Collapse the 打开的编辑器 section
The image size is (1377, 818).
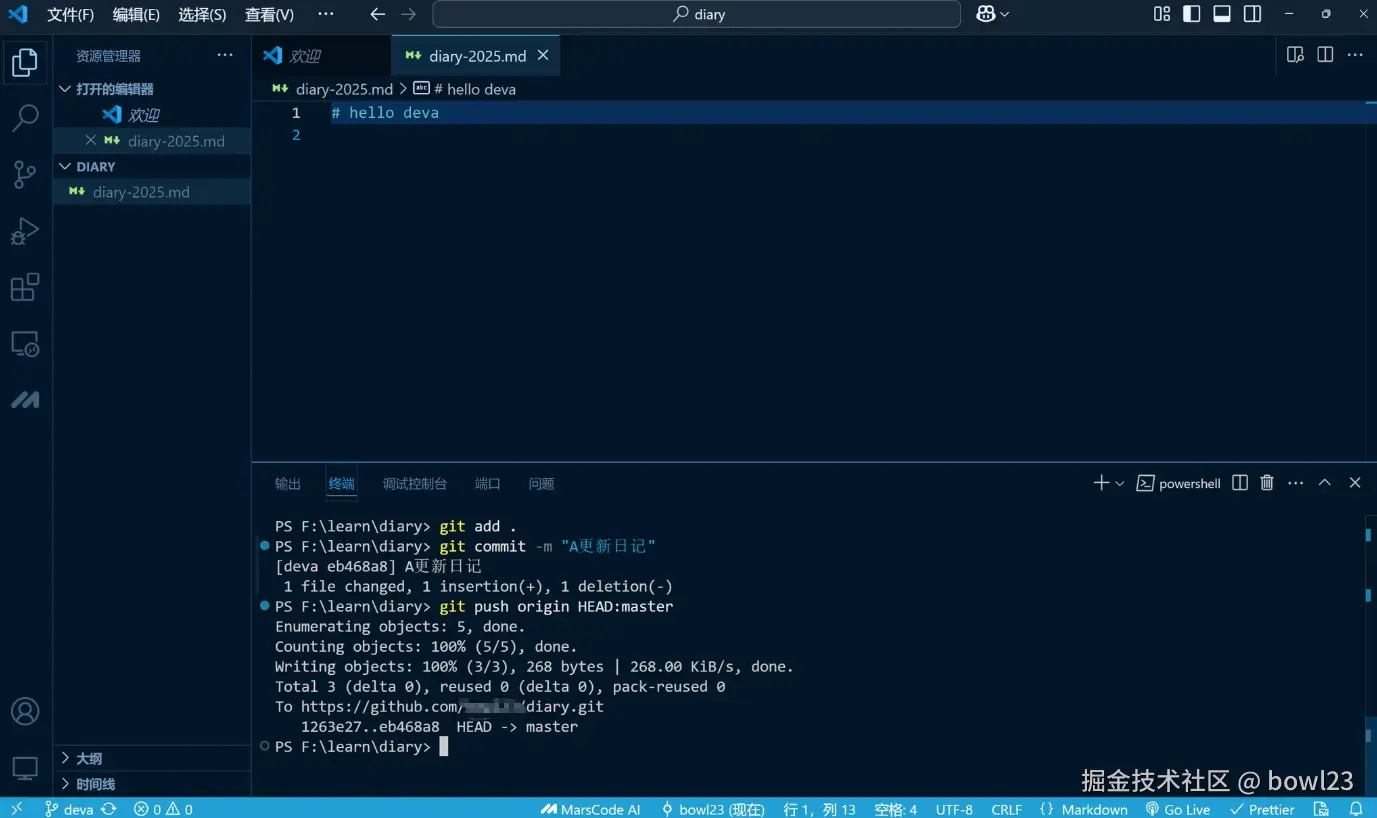pyautogui.click(x=150, y=89)
